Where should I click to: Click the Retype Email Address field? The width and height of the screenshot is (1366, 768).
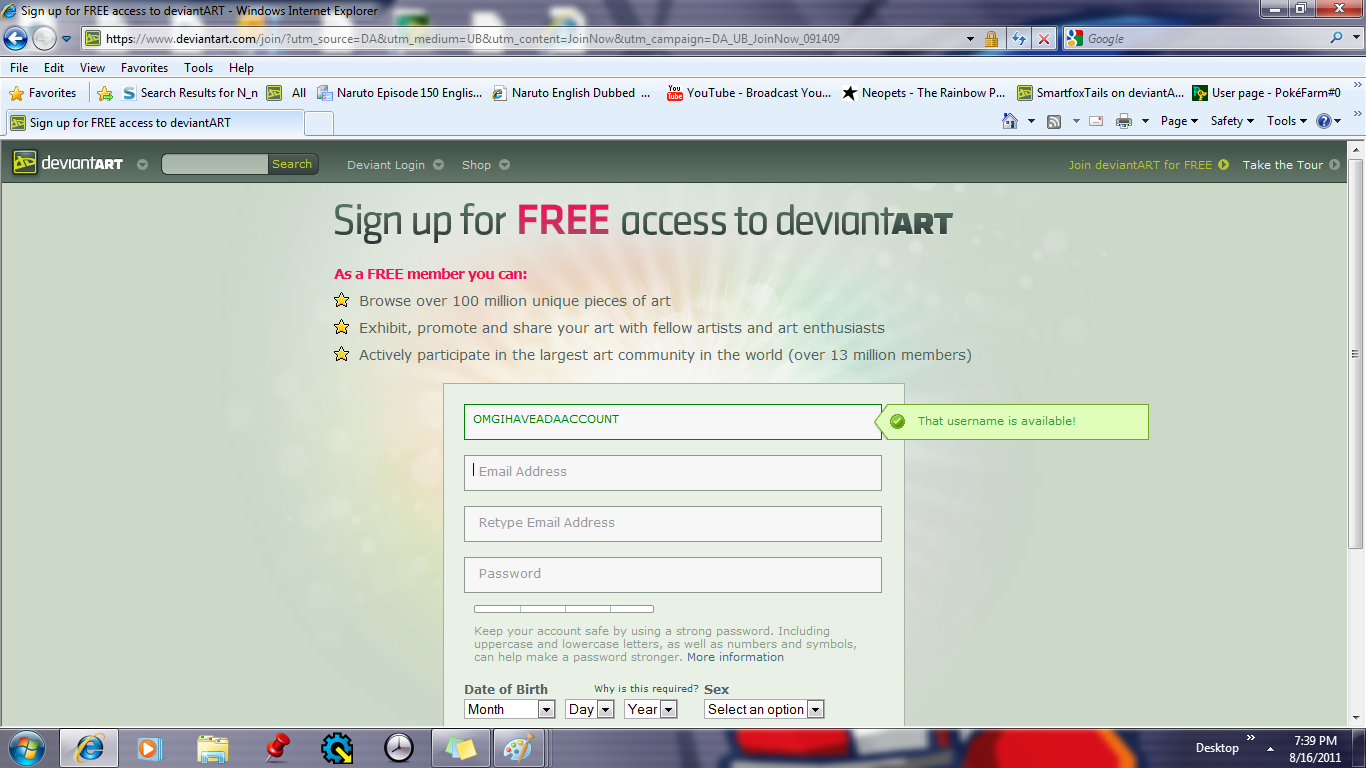pos(673,523)
